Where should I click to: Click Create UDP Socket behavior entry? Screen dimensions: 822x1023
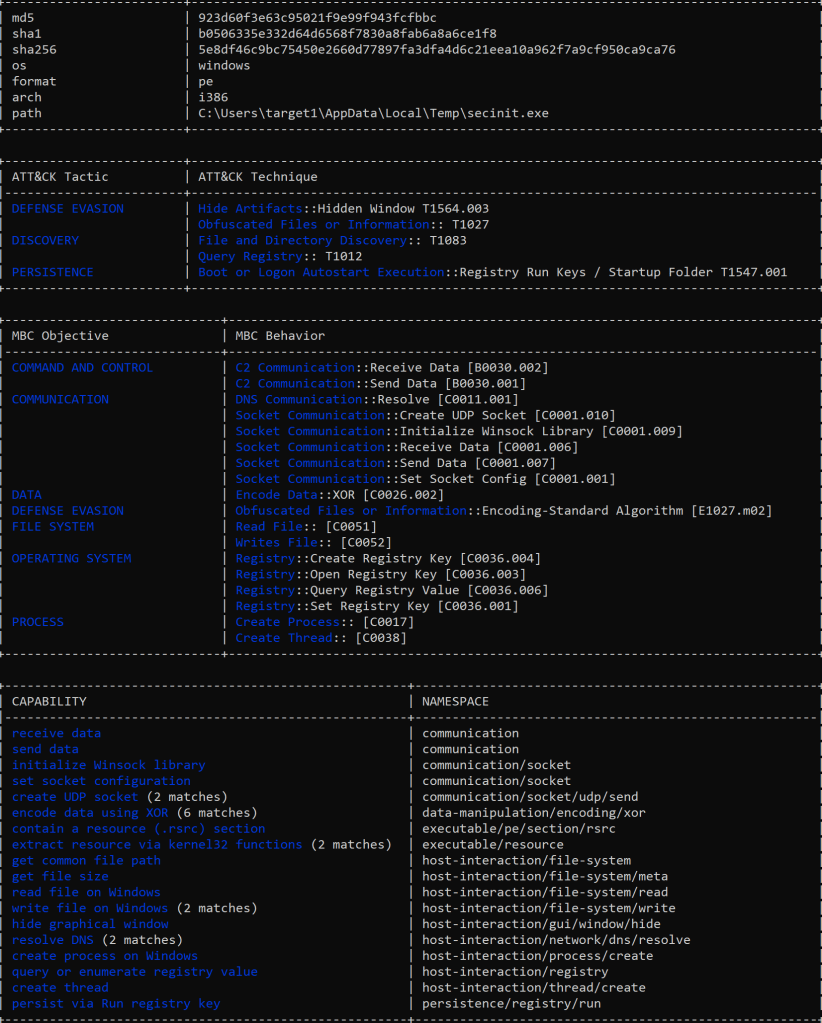pyautogui.click(x=425, y=415)
